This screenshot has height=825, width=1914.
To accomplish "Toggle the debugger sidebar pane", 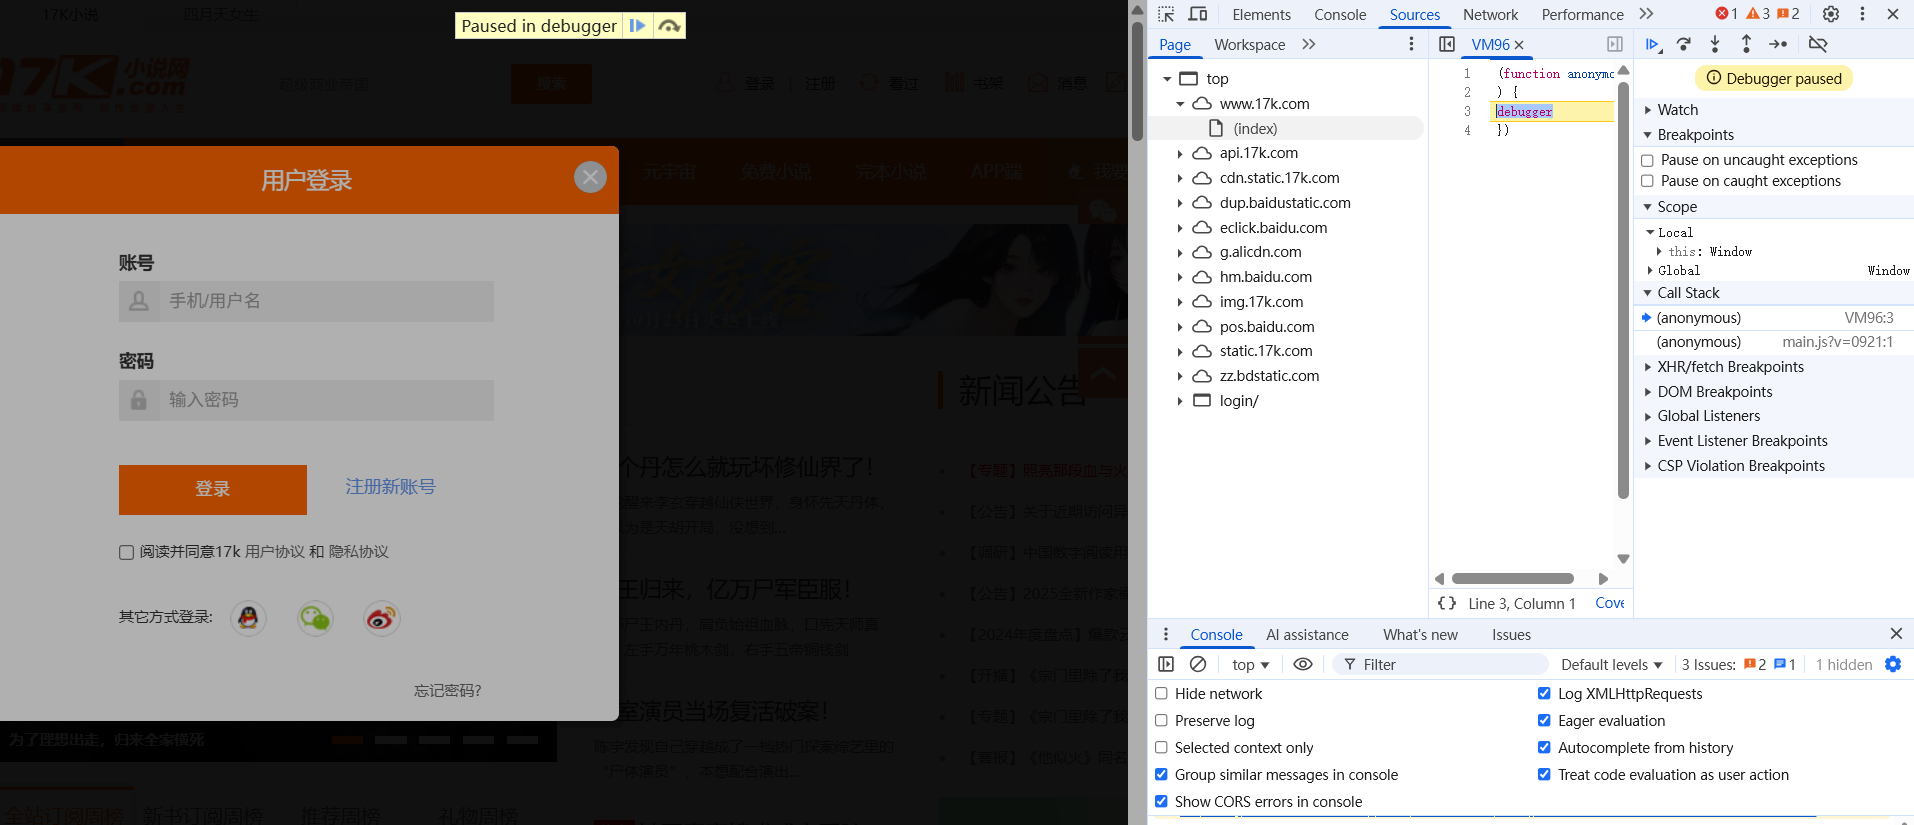I will point(1615,44).
